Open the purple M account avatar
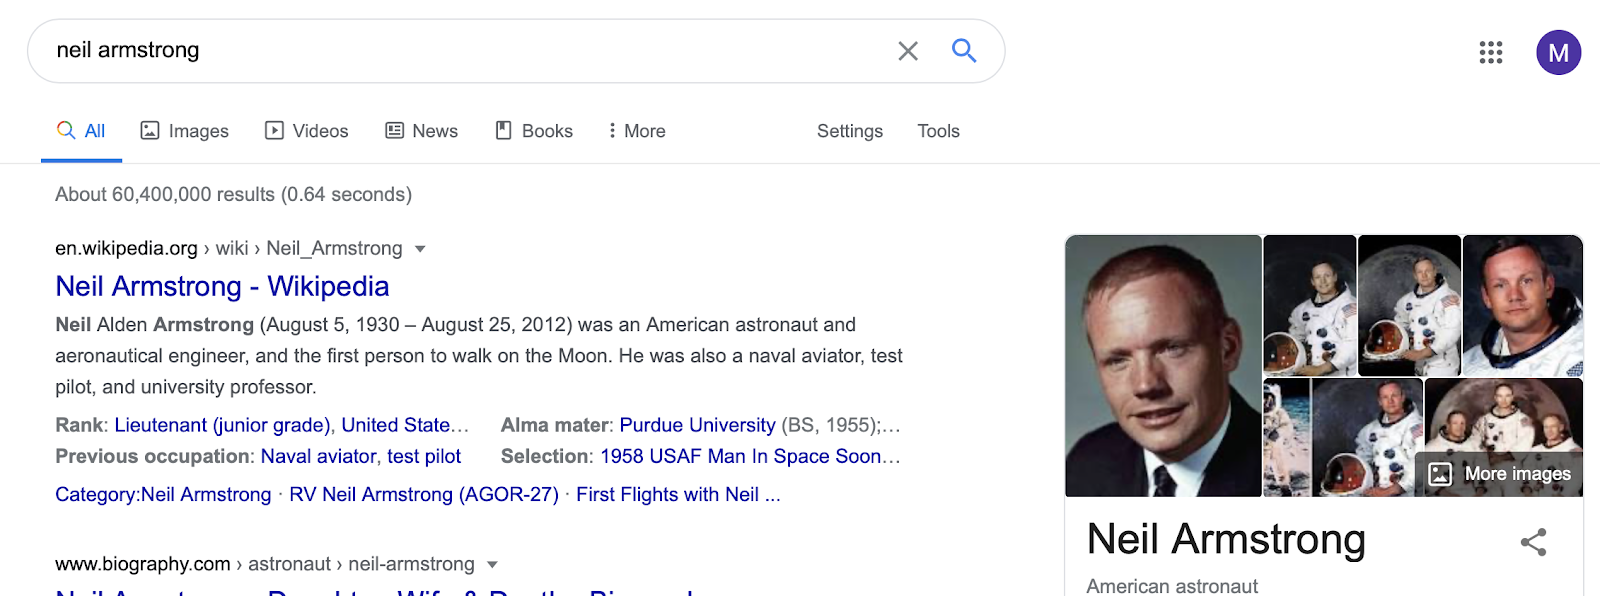Viewport: 1600px width, 596px height. [1558, 52]
